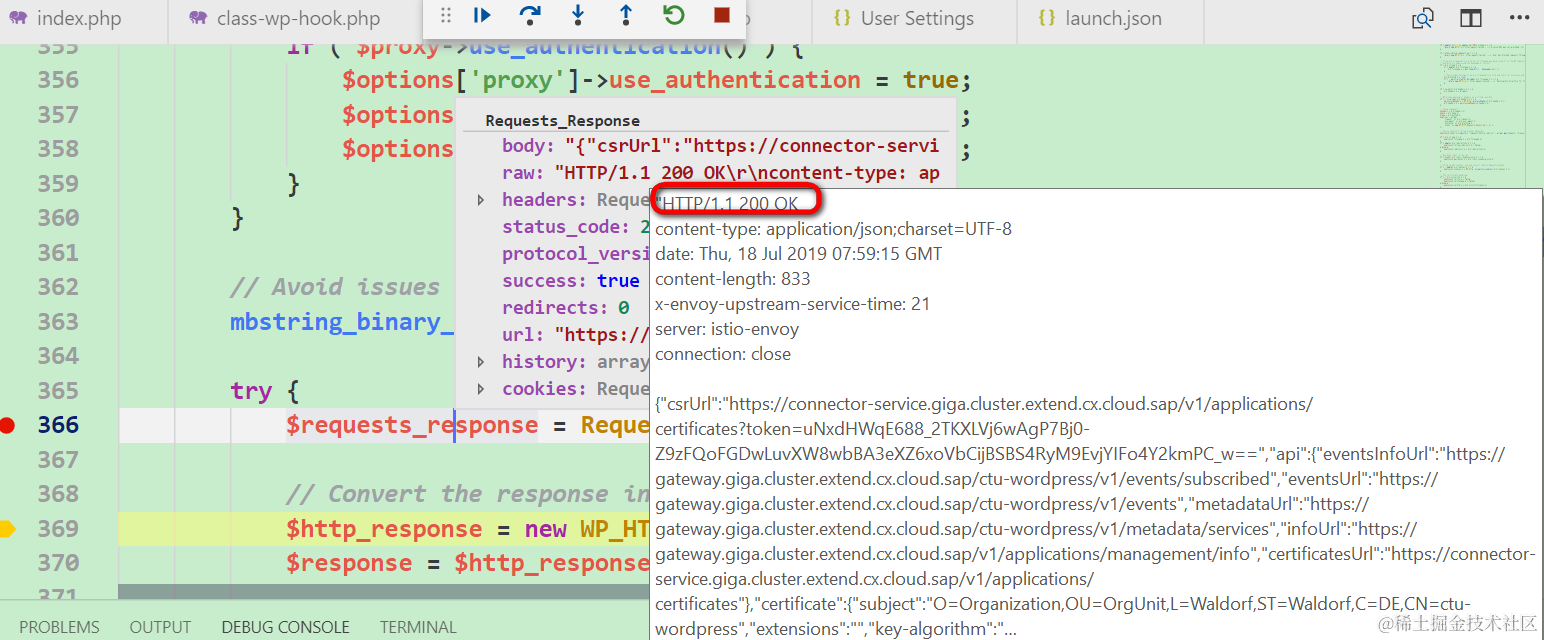Click the '// Convert the response' comment
This screenshot has width=1544, height=640.
click(468, 494)
